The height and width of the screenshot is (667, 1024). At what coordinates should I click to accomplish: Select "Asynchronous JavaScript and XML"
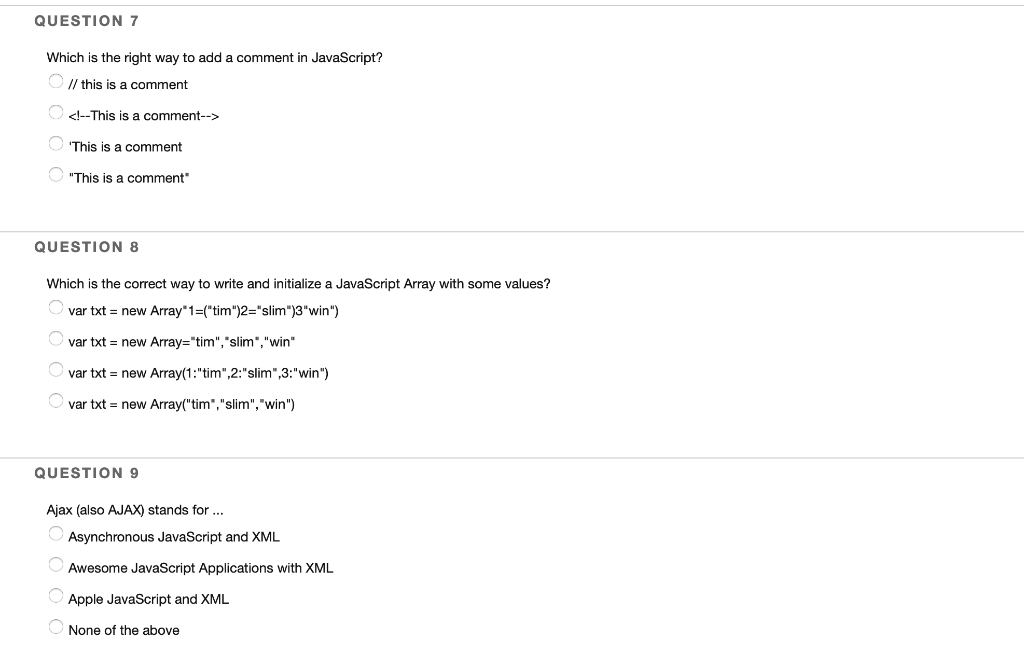pyautogui.click(x=56, y=533)
